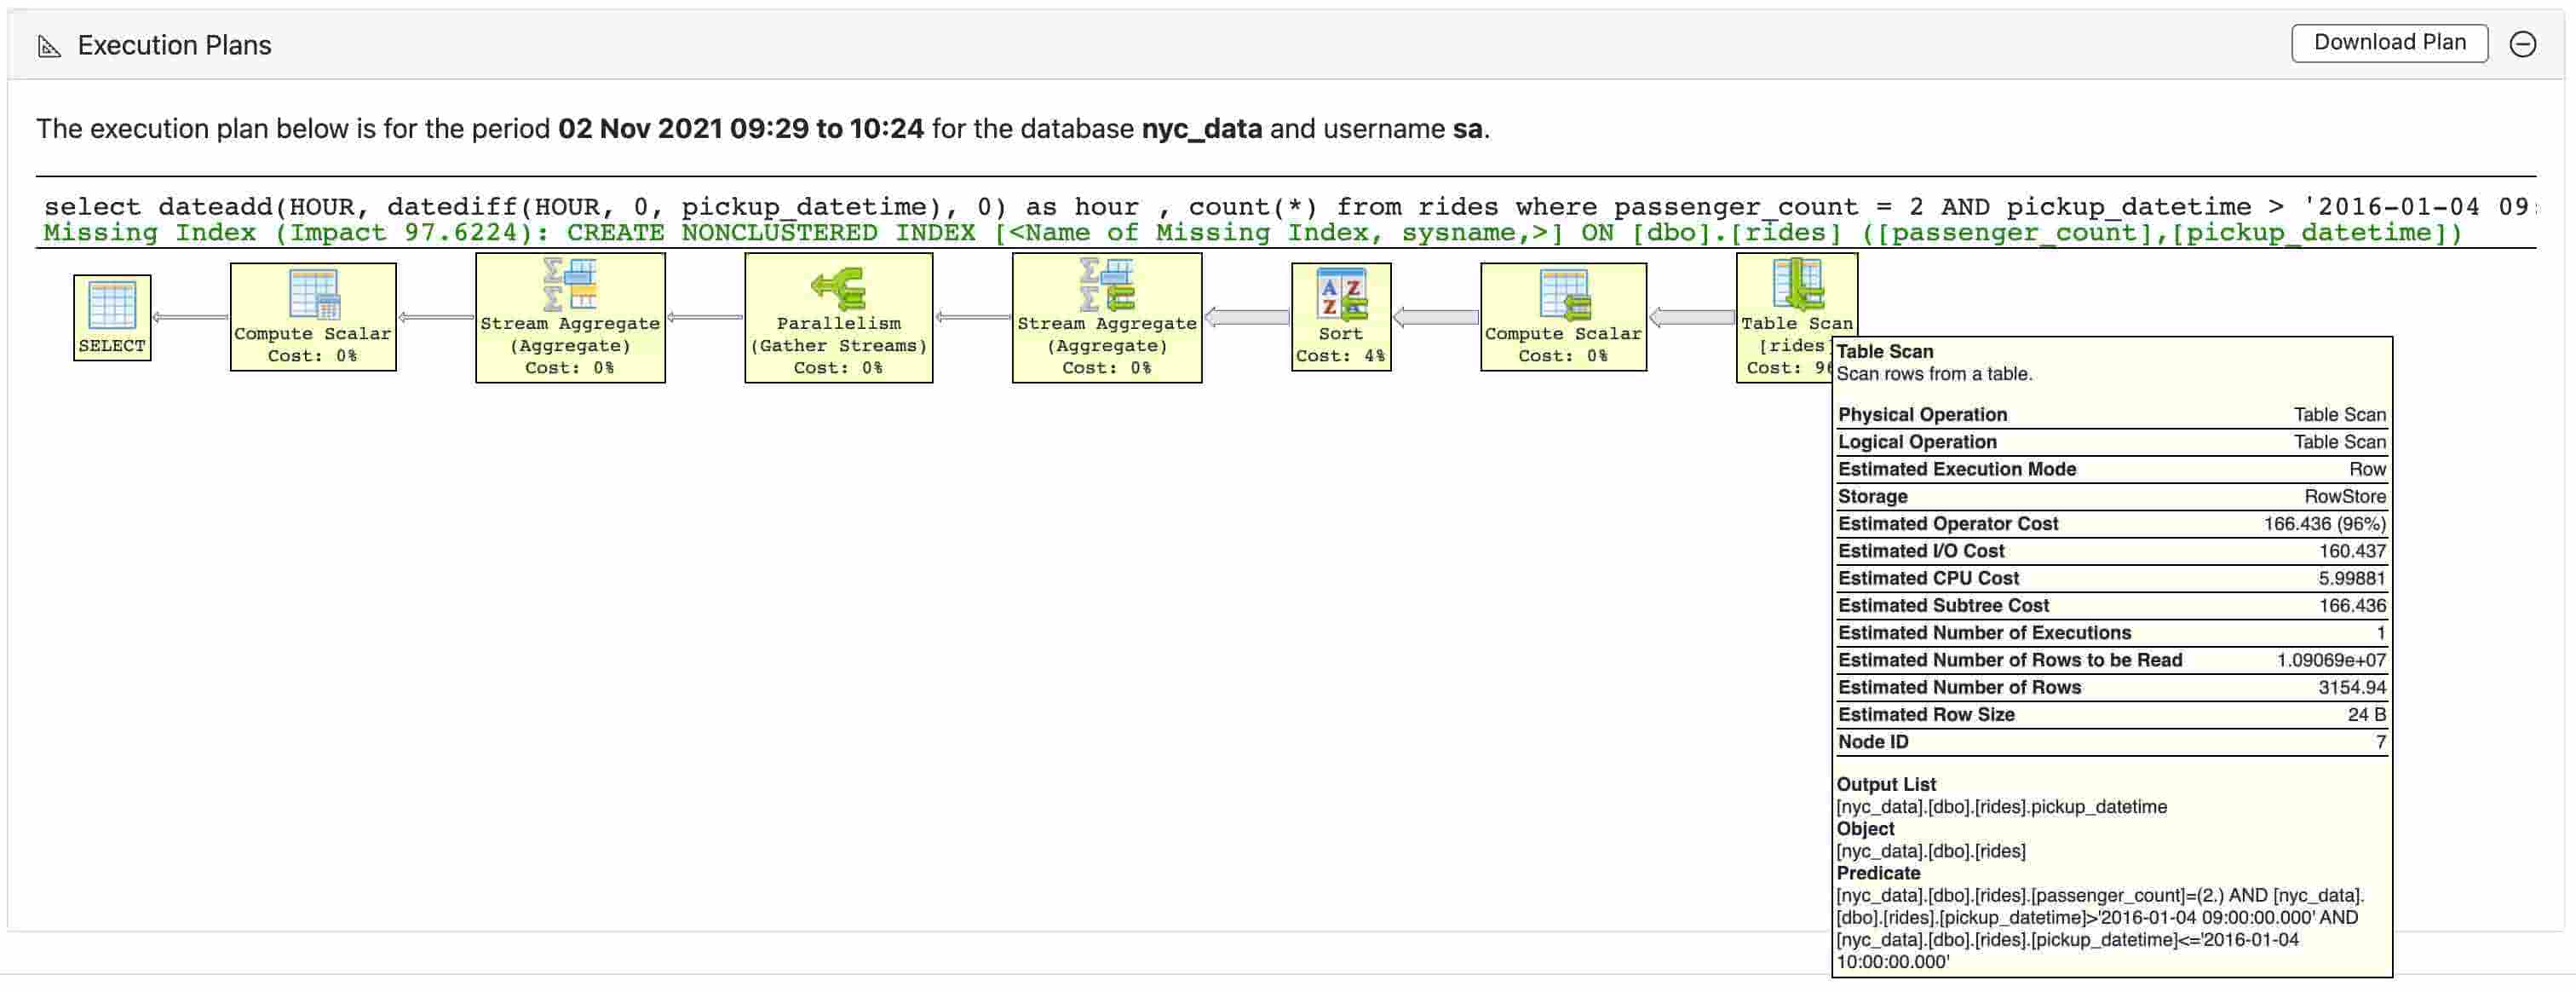Click the arrow leading from Table Scan

[1692, 318]
